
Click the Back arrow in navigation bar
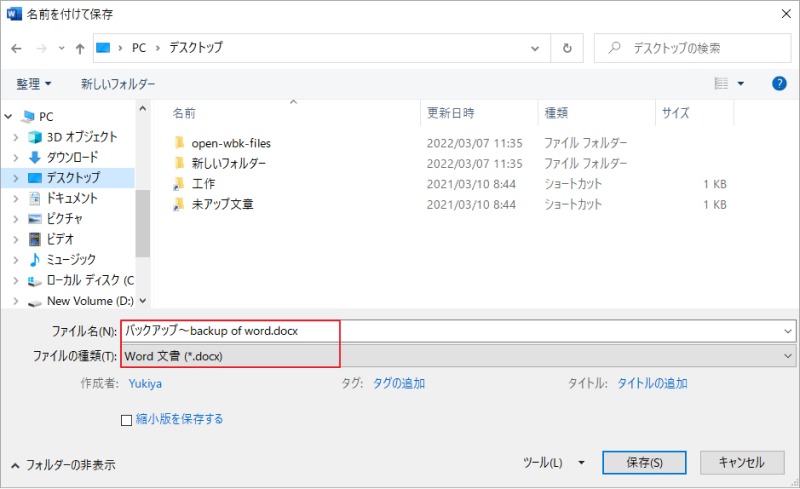tap(16, 48)
